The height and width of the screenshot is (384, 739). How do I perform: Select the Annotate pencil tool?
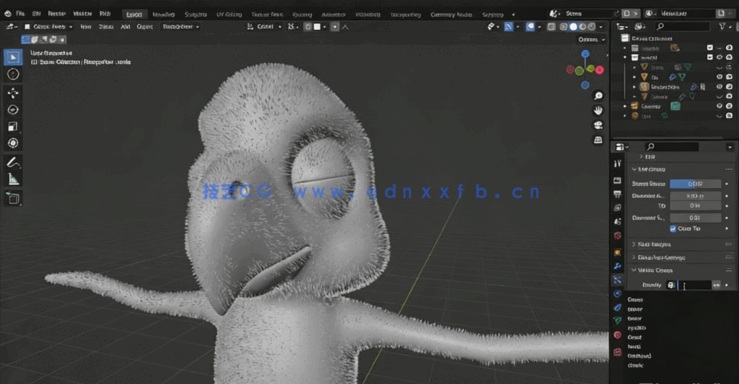click(13, 163)
